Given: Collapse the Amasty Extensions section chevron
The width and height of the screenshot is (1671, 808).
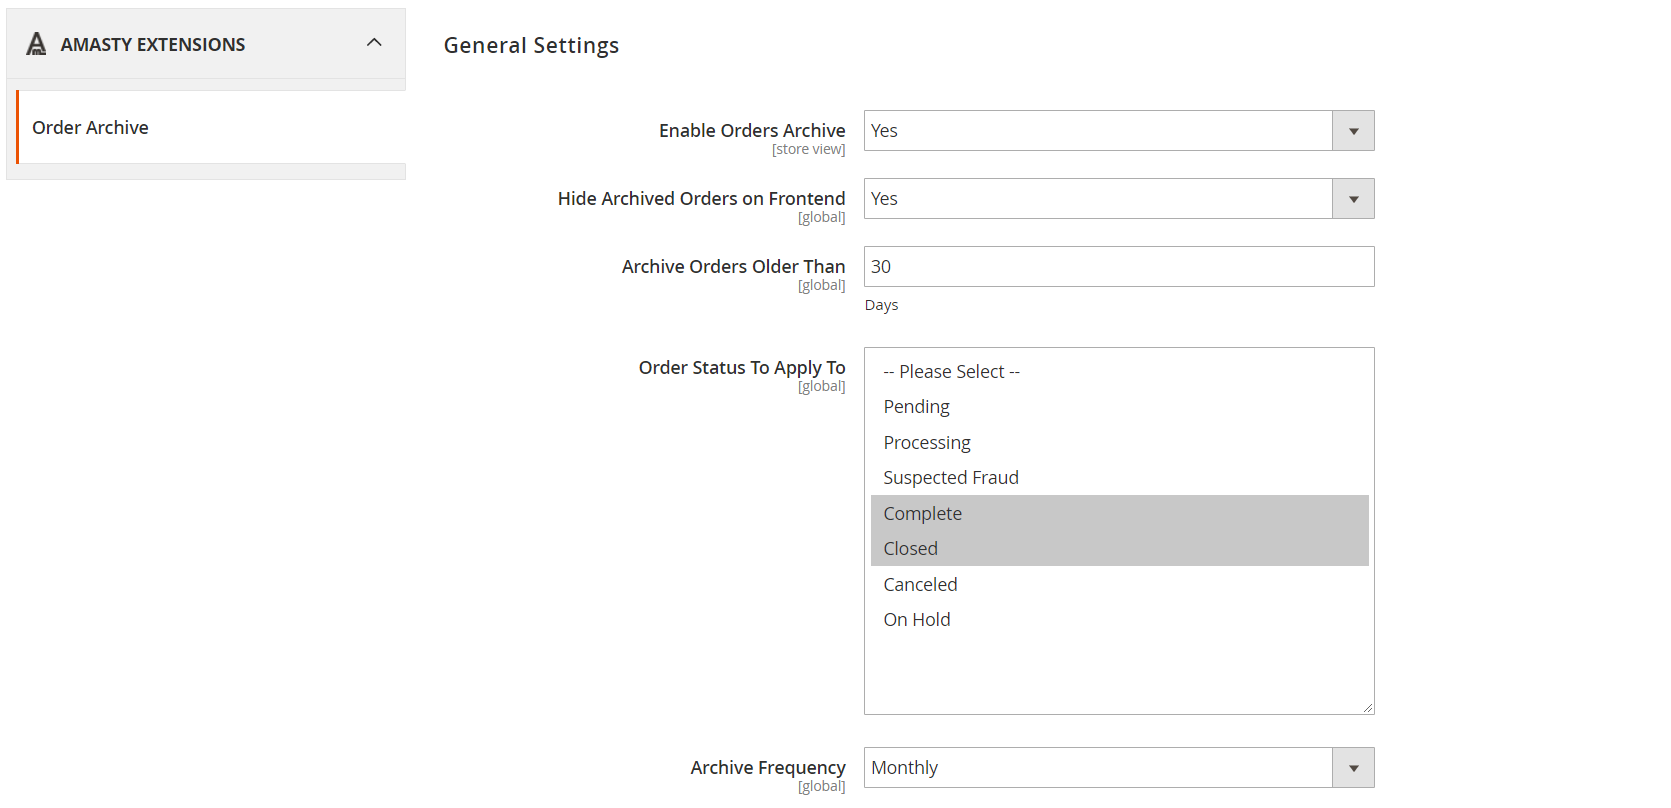Looking at the screenshot, I should [374, 43].
